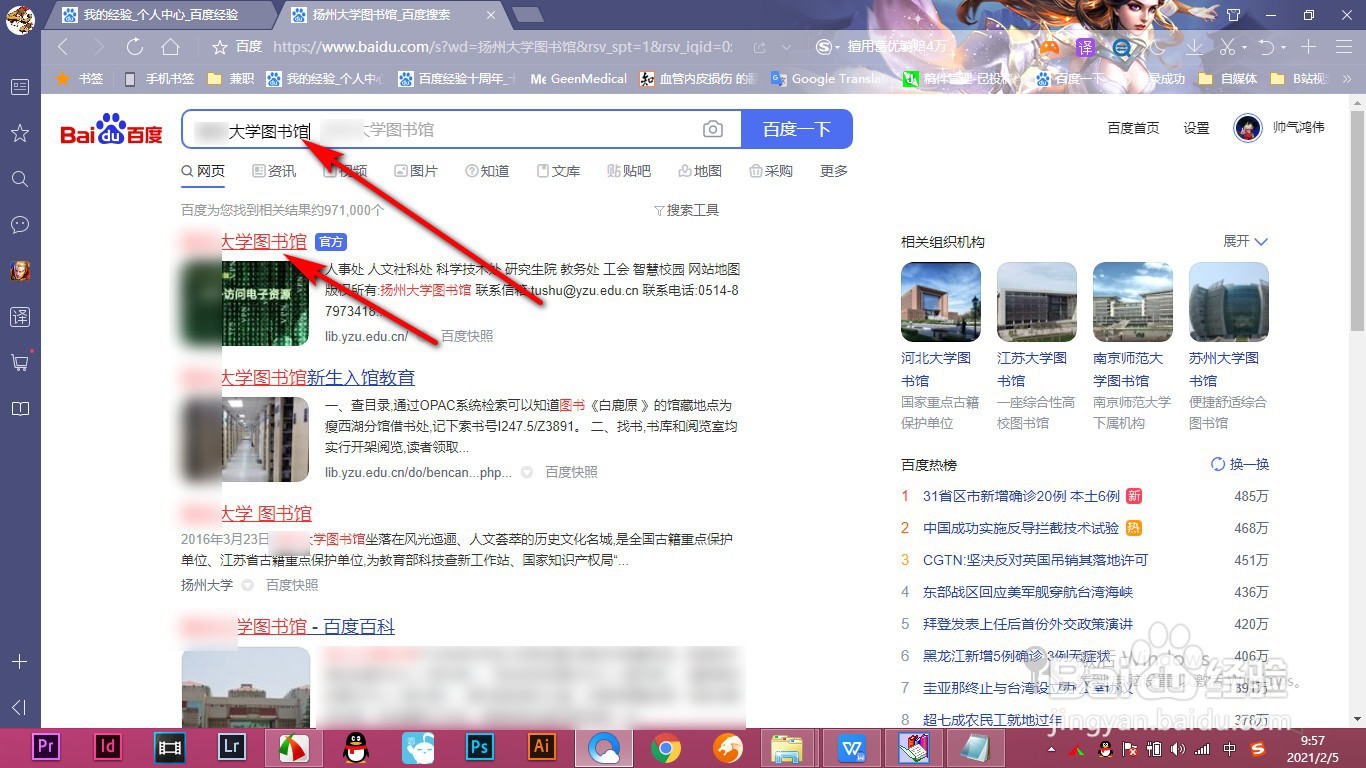Open hot topic 31省区市新增确诊20例
Image resolution: width=1366 pixels, height=768 pixels.
pyautogui.click(x=1021, y=496)
